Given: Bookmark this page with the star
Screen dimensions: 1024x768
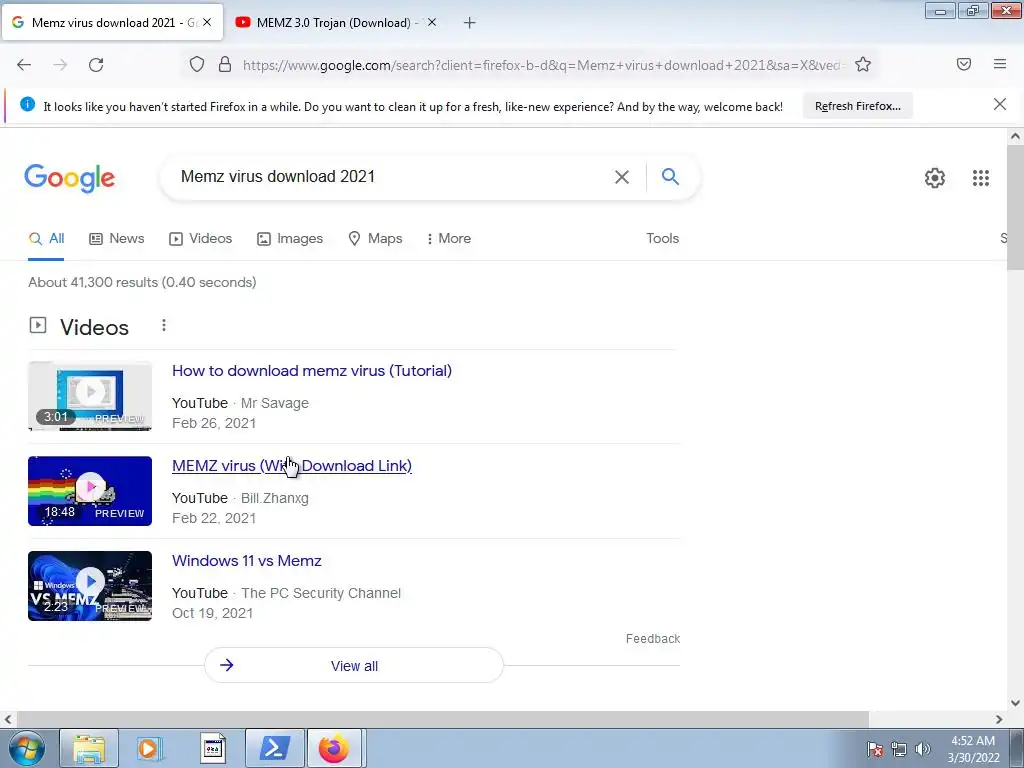Looking at the screenshot, I should click(863, 65).
